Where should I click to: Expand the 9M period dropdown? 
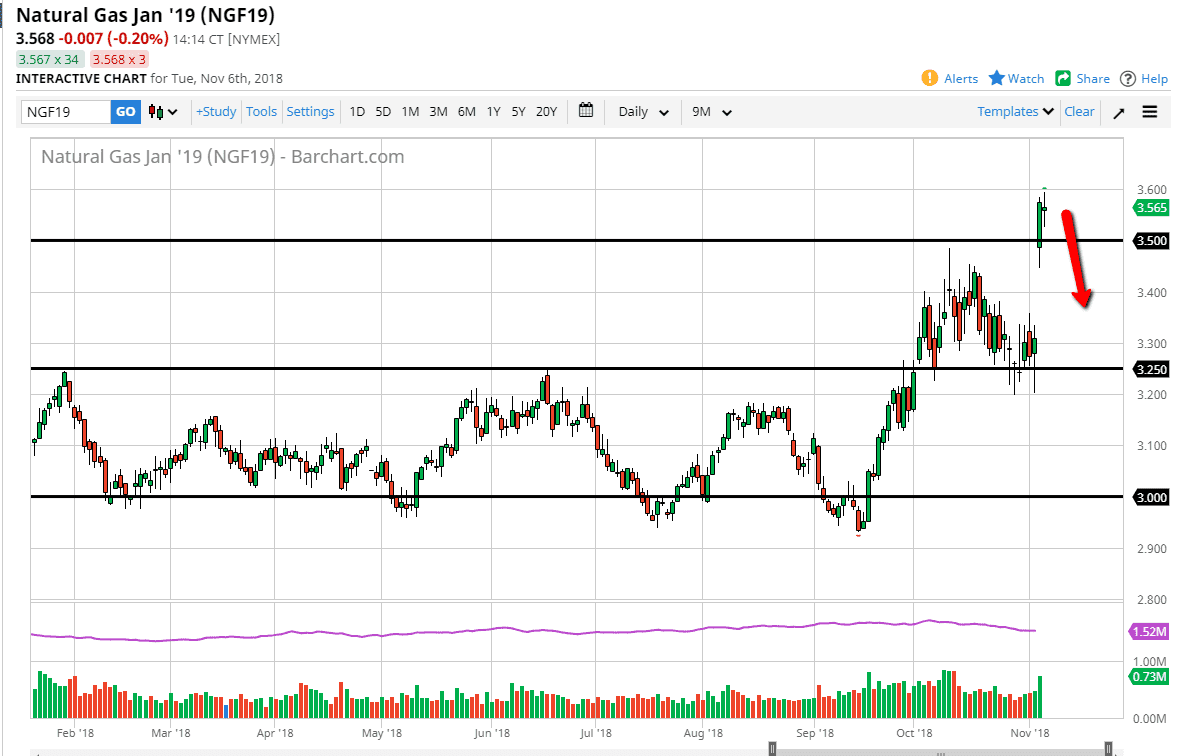coord(712,112)
